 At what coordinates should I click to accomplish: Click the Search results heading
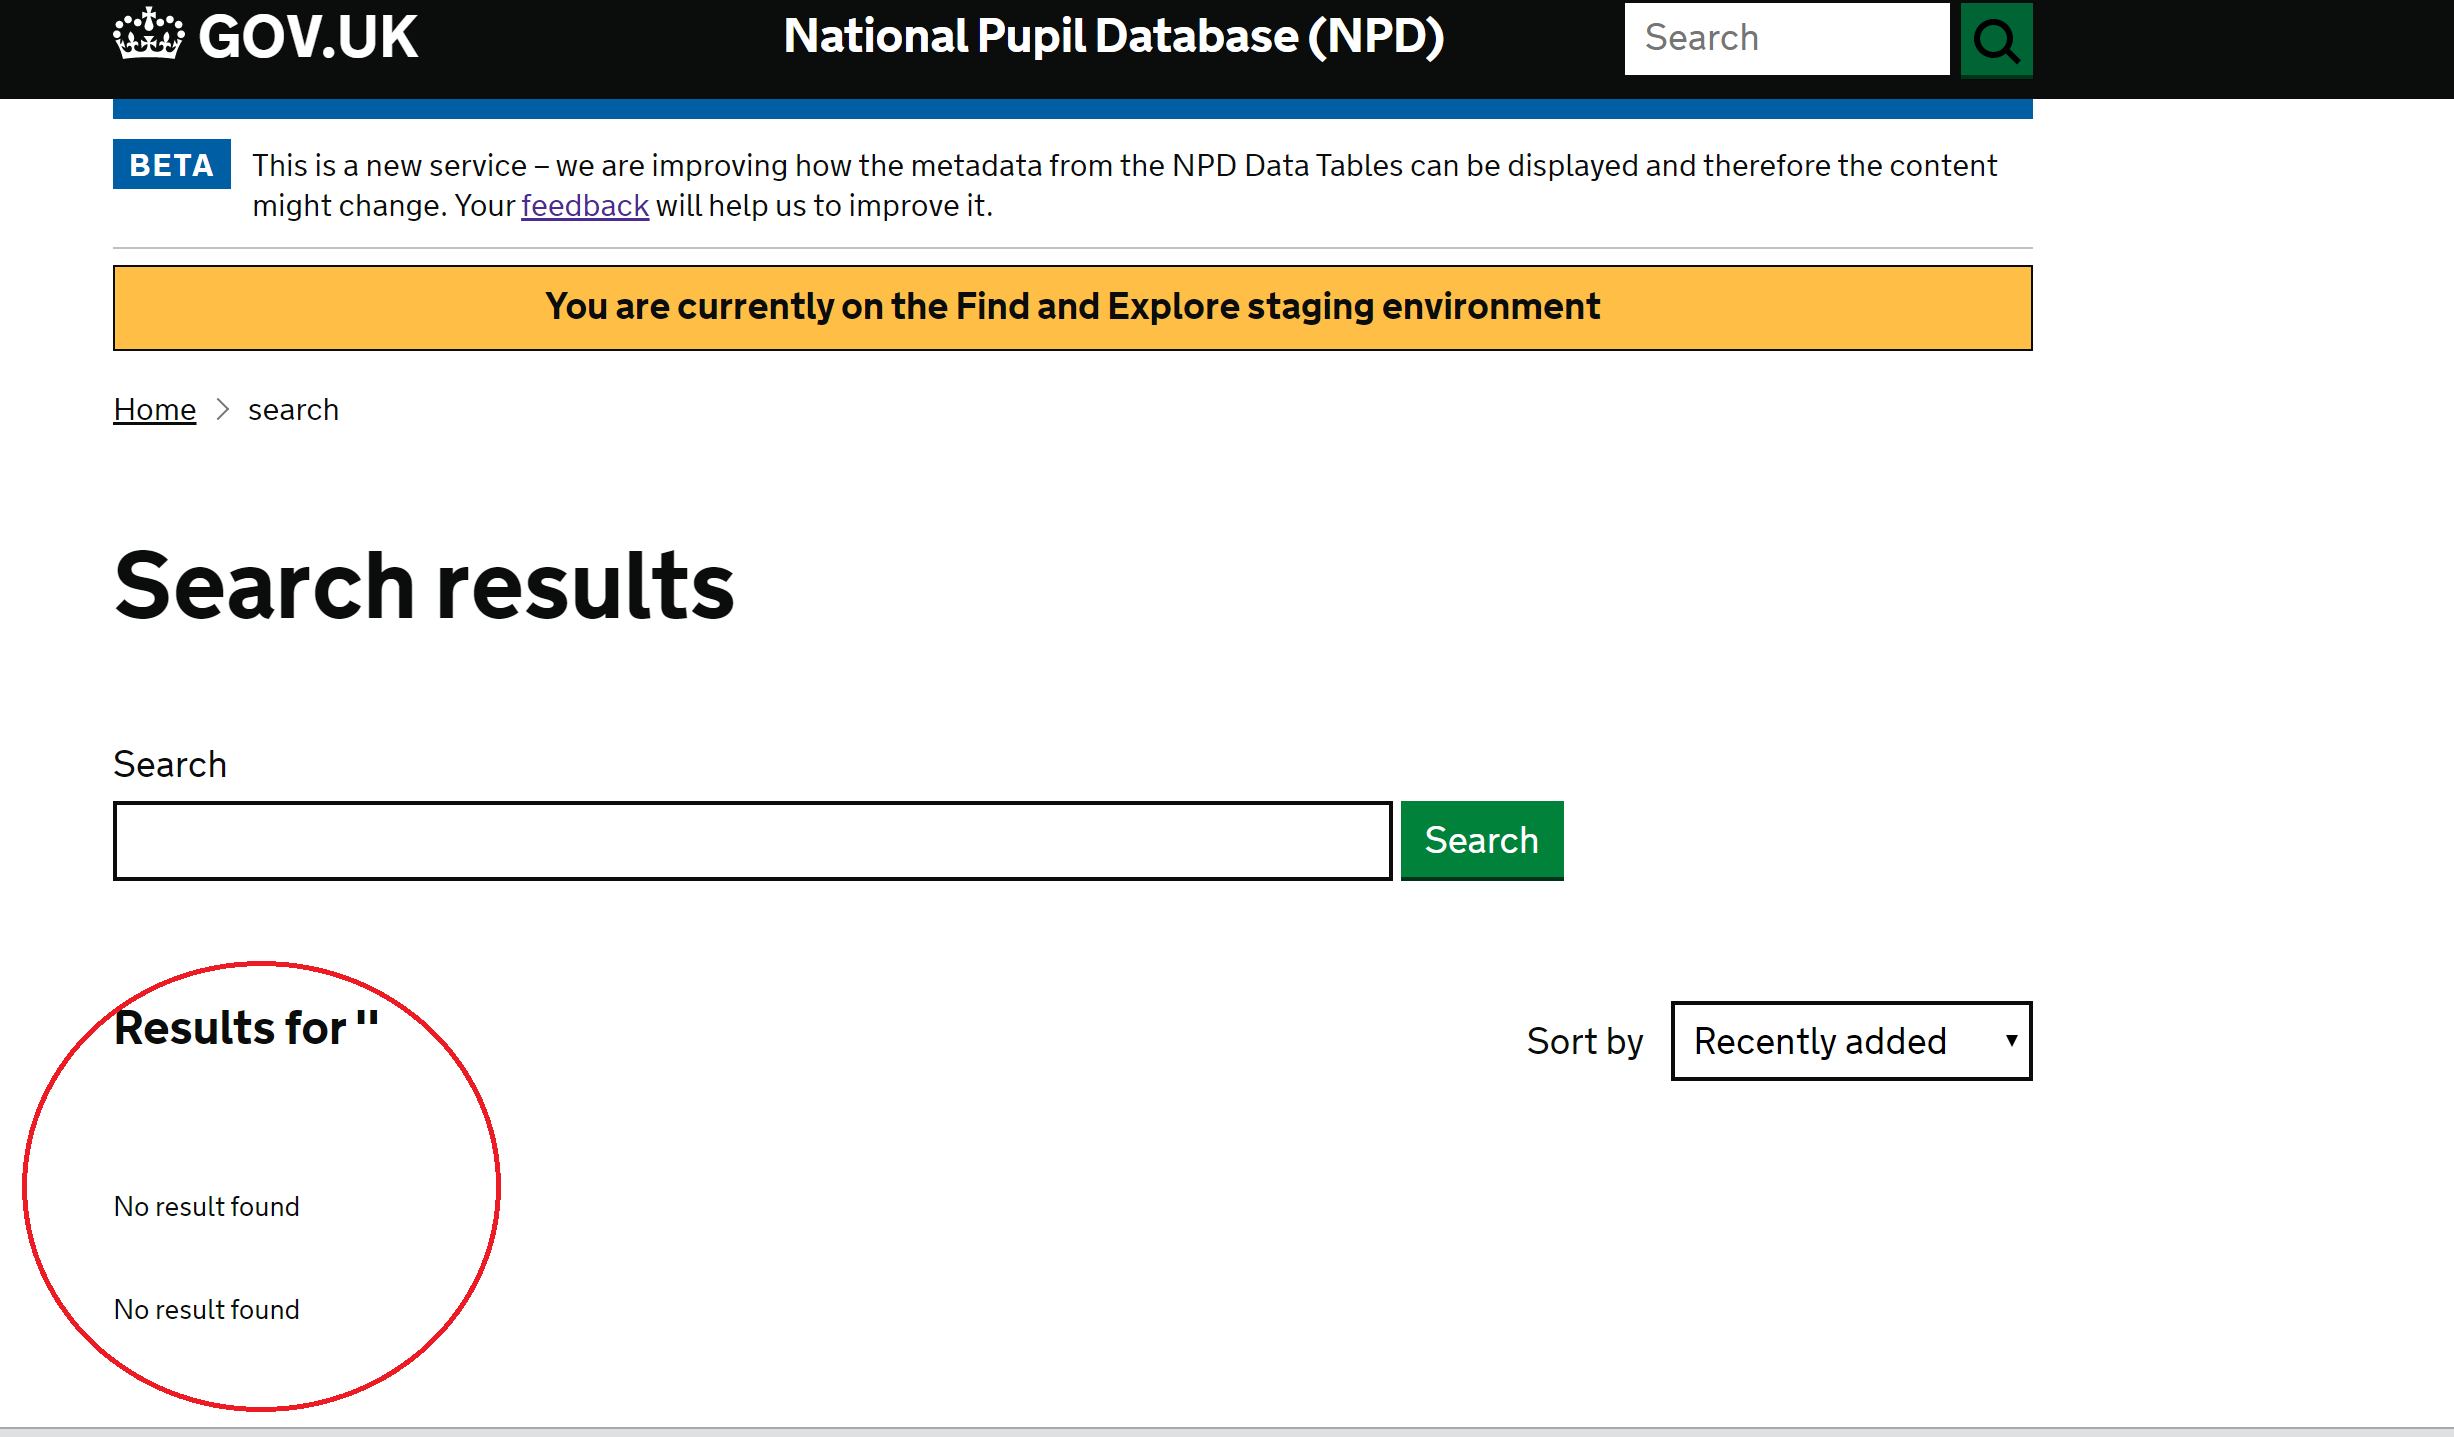click(424, 586)
